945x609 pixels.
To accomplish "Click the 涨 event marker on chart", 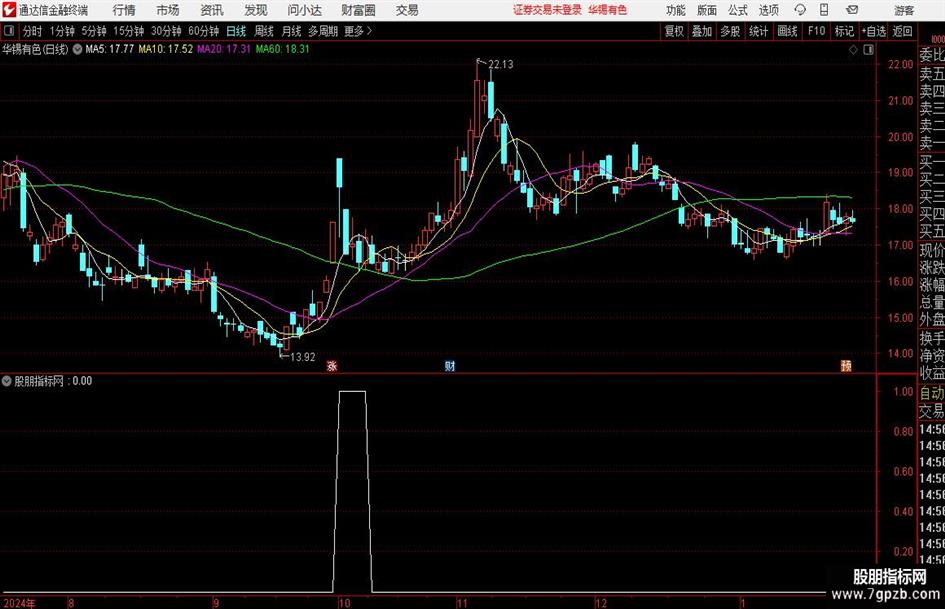I will [x=331, y=365].
